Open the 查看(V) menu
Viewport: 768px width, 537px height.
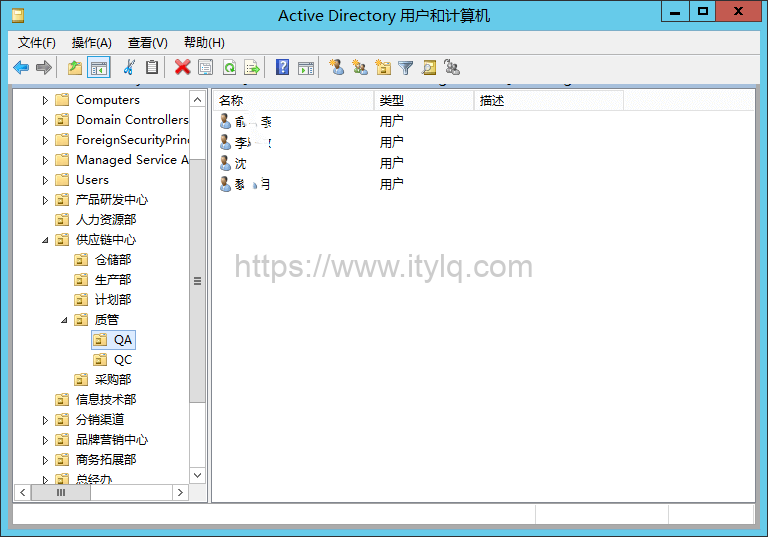coord(147,42)
